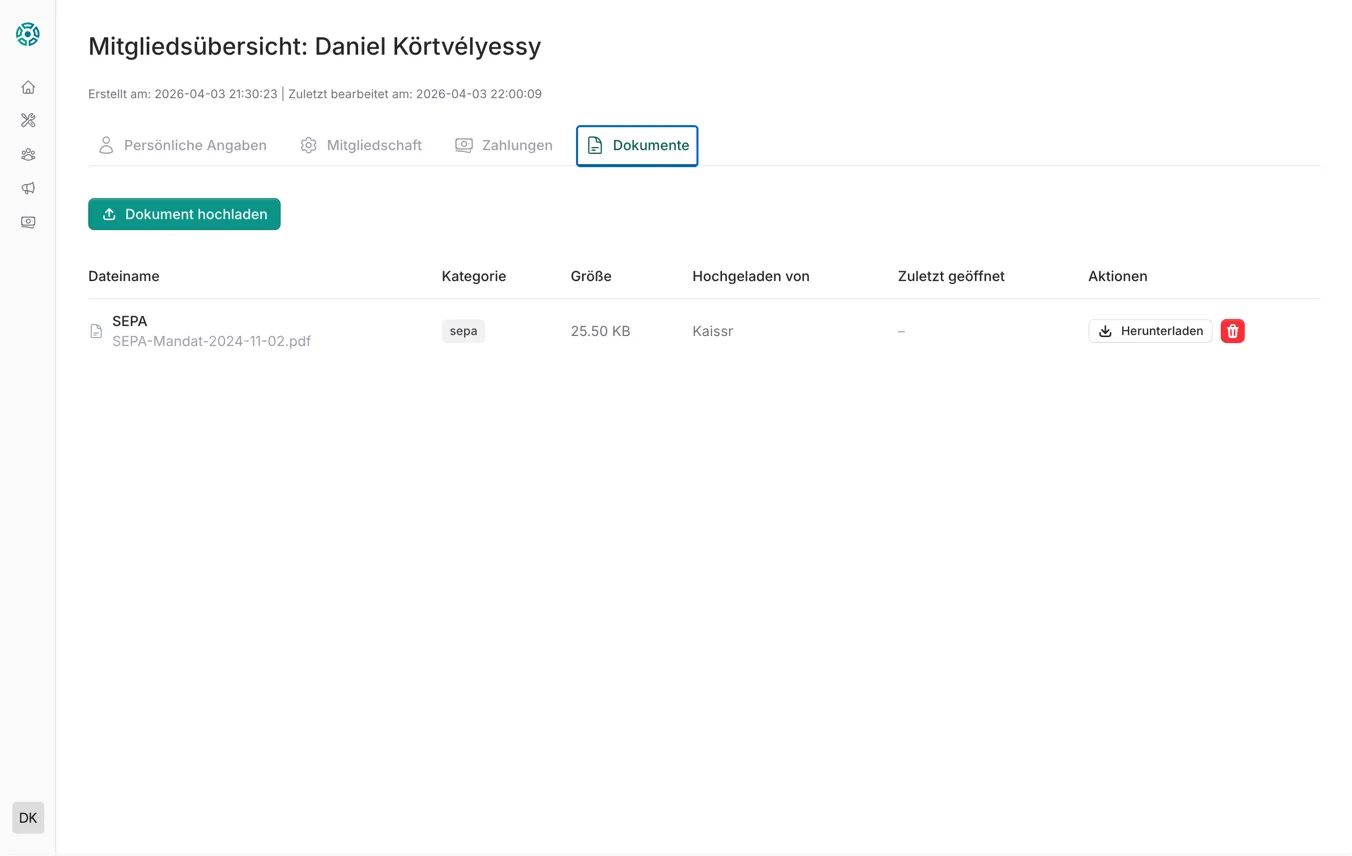Click the app logo in the sidebar
The width and height of the screenshot is (1352, 856).
pos(28,34)
